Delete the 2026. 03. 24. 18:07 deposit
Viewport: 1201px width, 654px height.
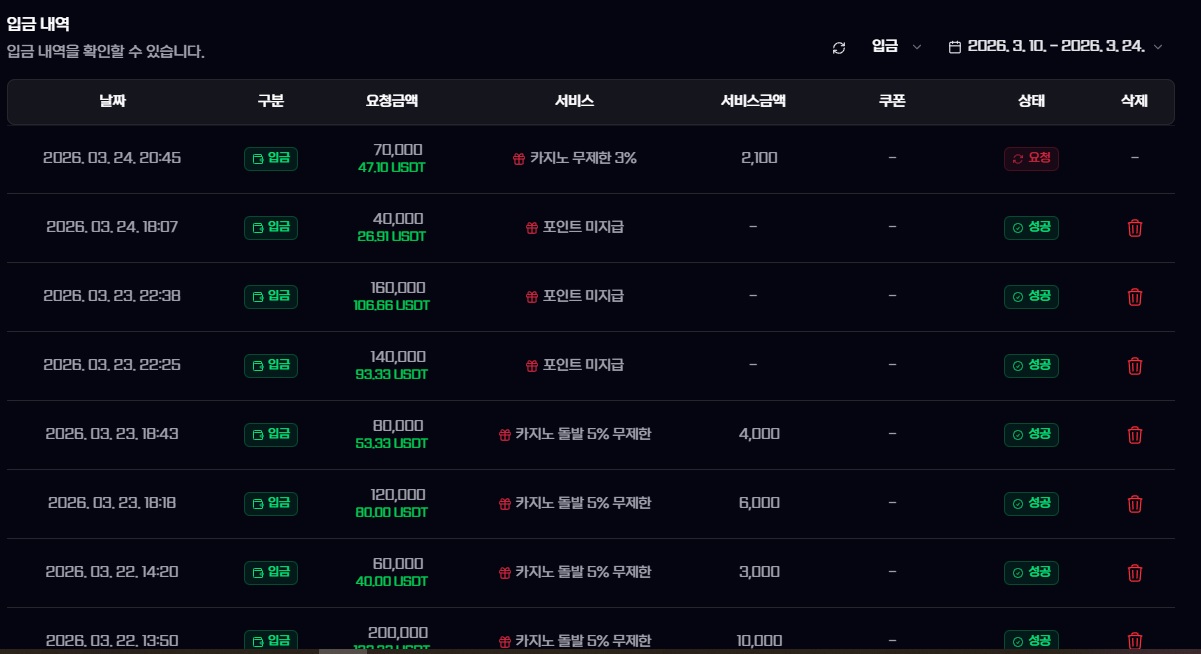point(1134,228)
